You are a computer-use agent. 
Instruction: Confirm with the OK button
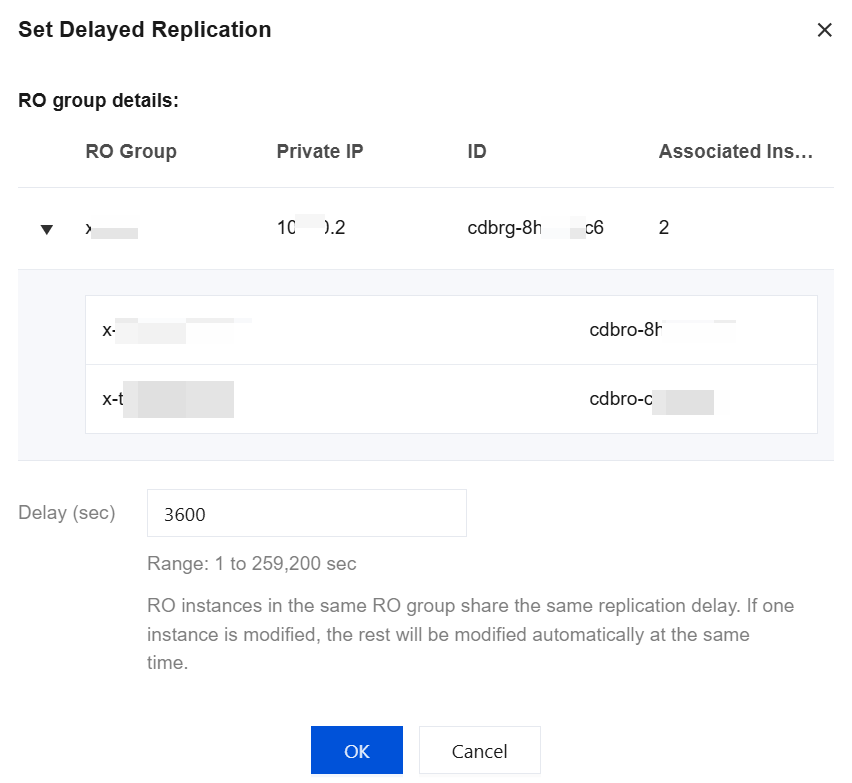(x=356, y=751)
